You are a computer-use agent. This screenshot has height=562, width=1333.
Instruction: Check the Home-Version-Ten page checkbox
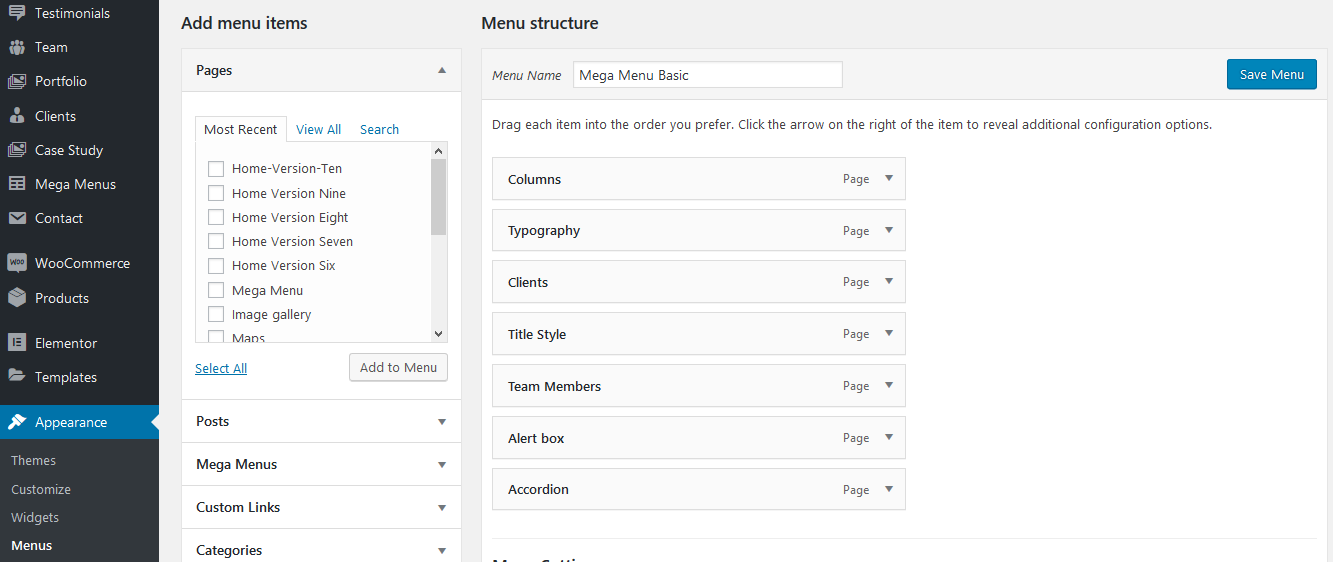pos(215,169)
